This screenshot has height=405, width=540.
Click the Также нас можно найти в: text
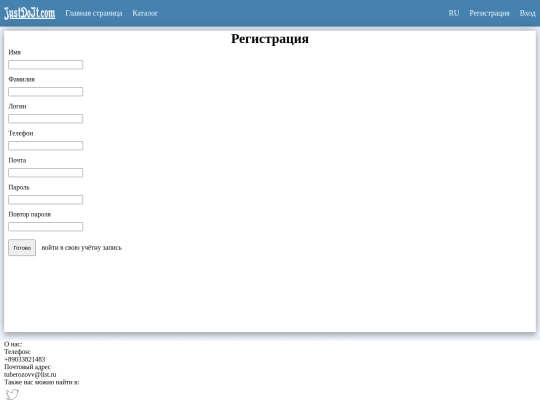click(42, 382)
